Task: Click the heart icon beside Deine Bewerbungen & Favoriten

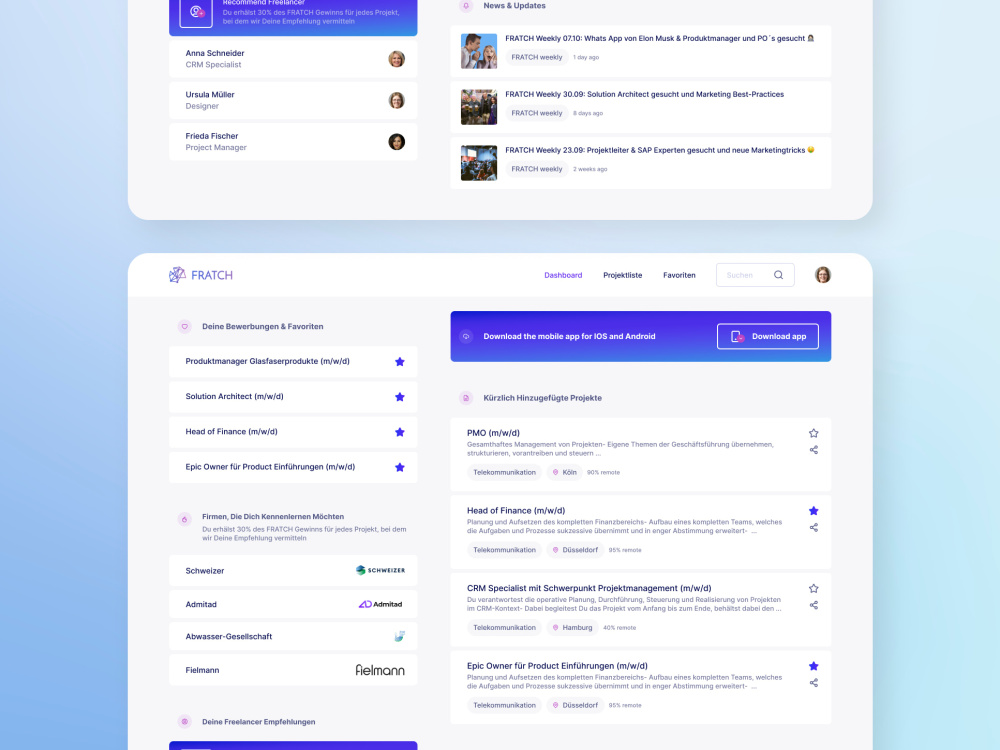Action: [x=184, y=326]
